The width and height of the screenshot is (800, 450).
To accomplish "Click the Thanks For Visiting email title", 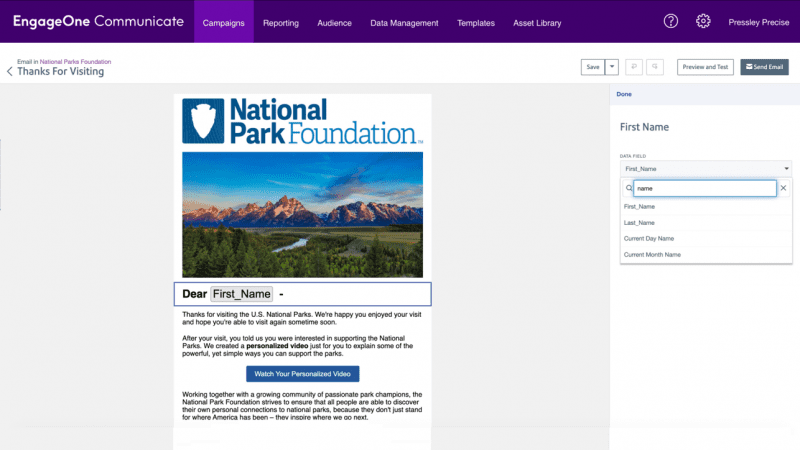I will click(x=61, y=71).
